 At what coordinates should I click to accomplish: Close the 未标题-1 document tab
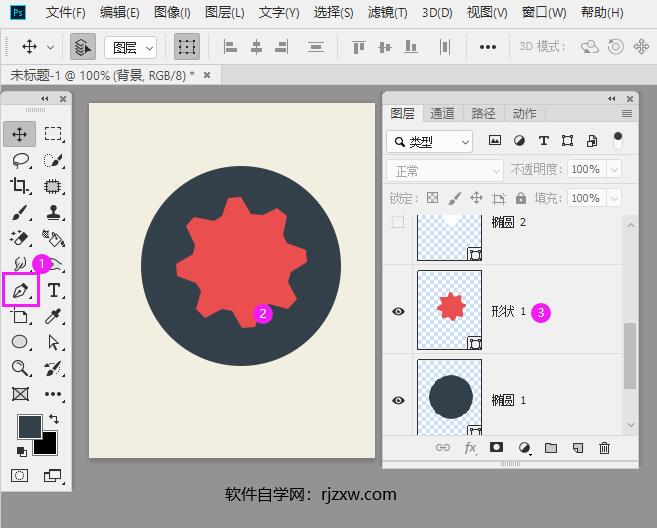(x=207, y=75)
